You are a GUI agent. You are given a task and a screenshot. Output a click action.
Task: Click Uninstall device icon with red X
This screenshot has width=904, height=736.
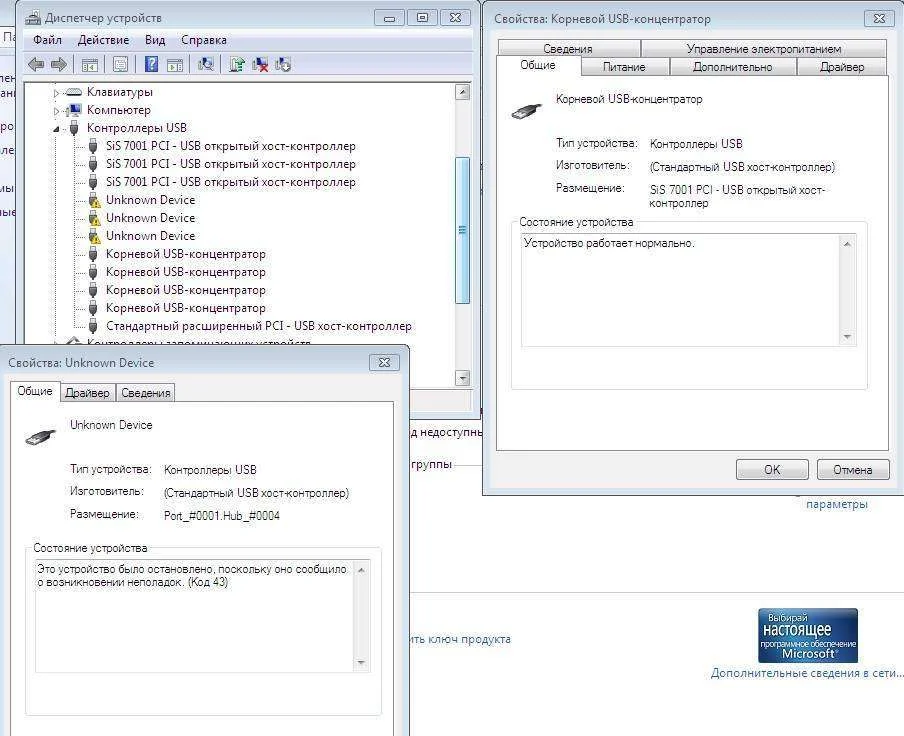coord(260,65)
